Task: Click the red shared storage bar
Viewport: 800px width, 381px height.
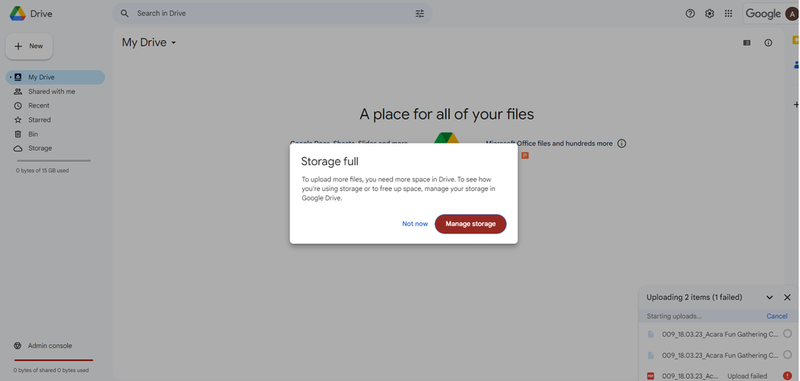Action: 54,360
